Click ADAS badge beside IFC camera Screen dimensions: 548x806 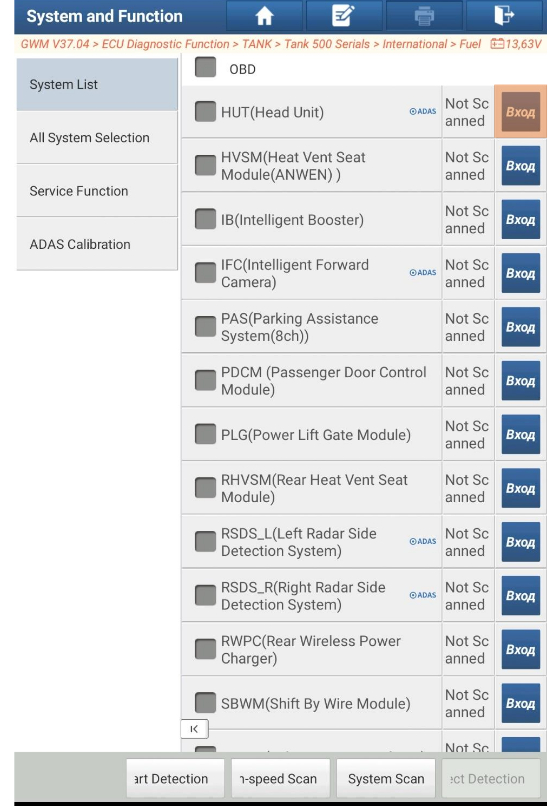click(423, 273)
